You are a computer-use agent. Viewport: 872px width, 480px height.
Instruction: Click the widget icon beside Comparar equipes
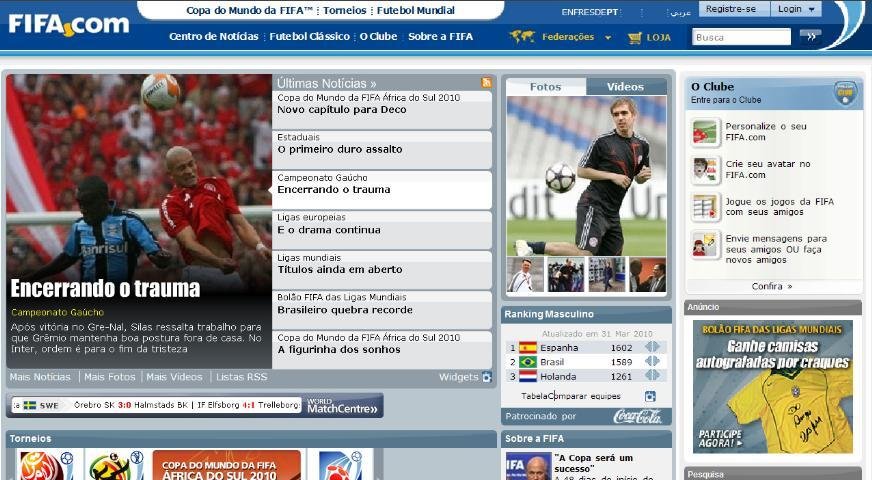click(650, 396)
